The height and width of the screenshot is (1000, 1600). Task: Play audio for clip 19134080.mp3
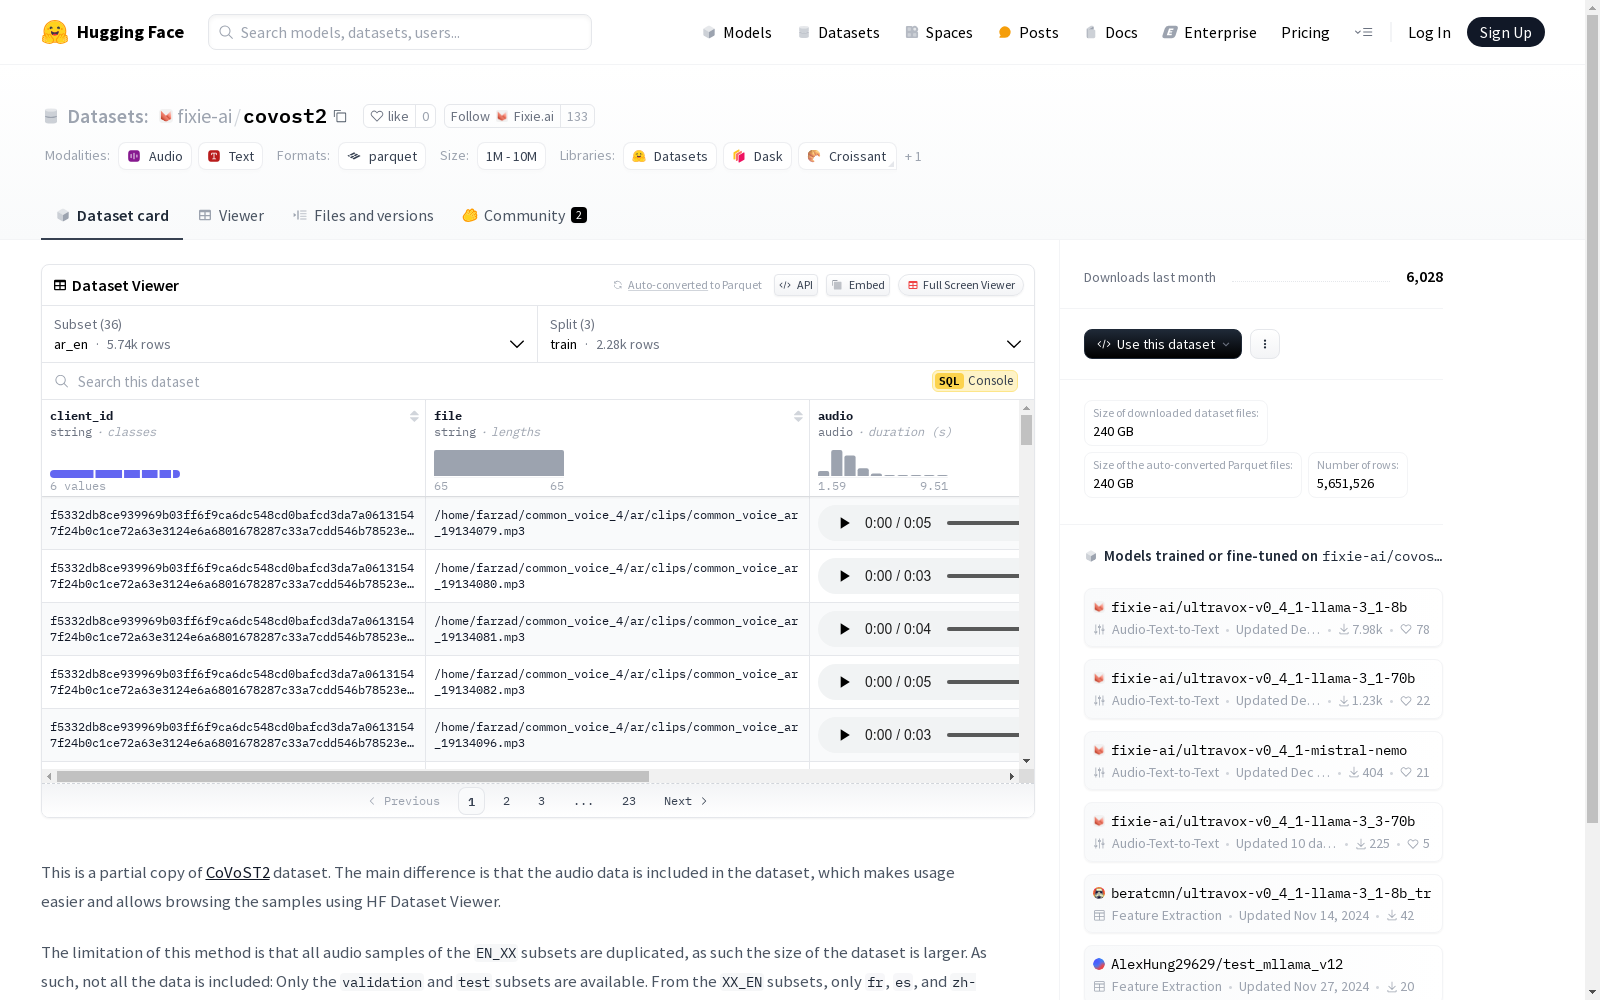(x=844, y=576)
